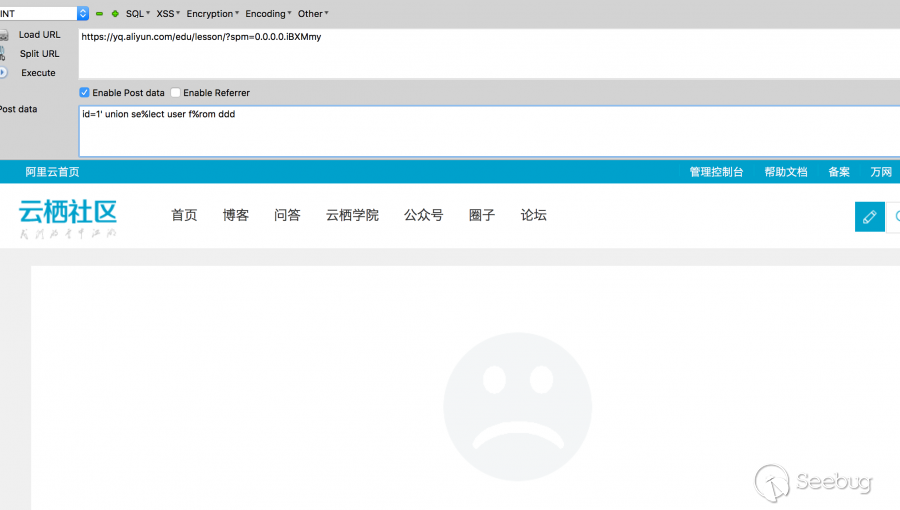Open 阿里云首页 link

coord(52,172)
